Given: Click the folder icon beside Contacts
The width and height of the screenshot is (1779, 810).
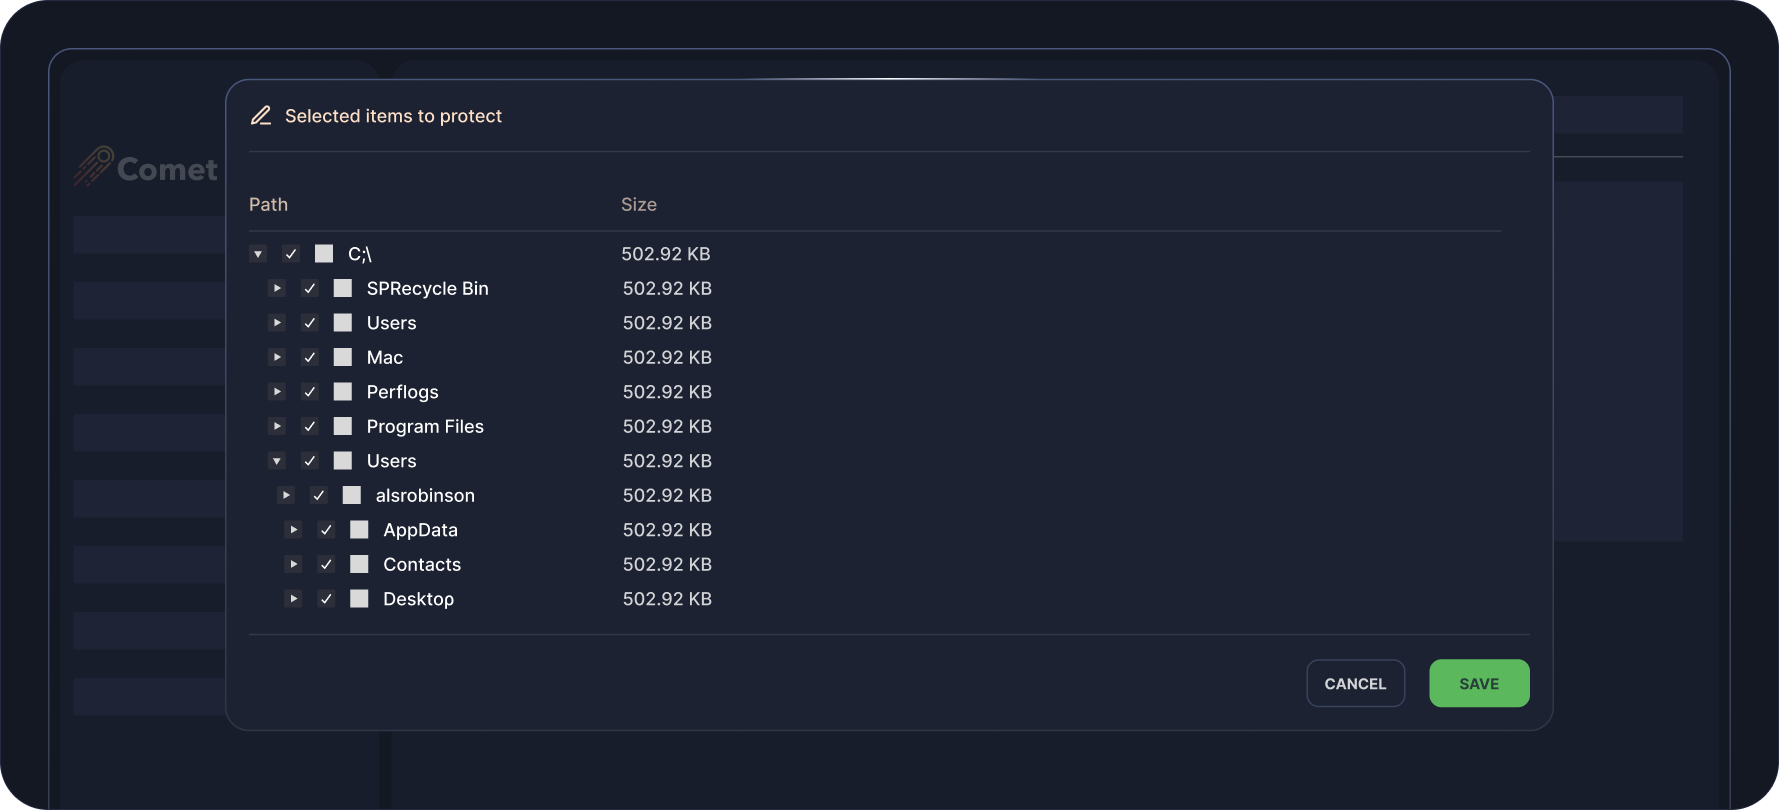Looking at the screenshot, I should click(360, 565).
